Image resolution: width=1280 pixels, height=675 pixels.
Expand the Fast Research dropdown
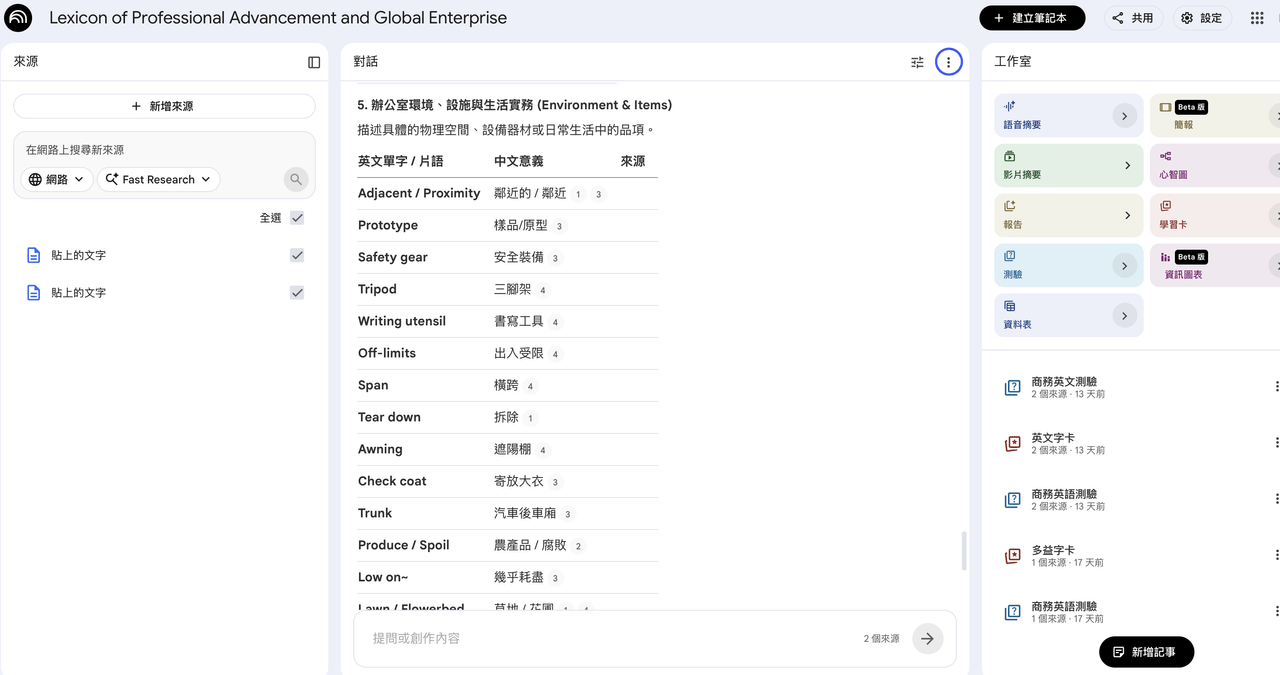(x=158, y=180)
